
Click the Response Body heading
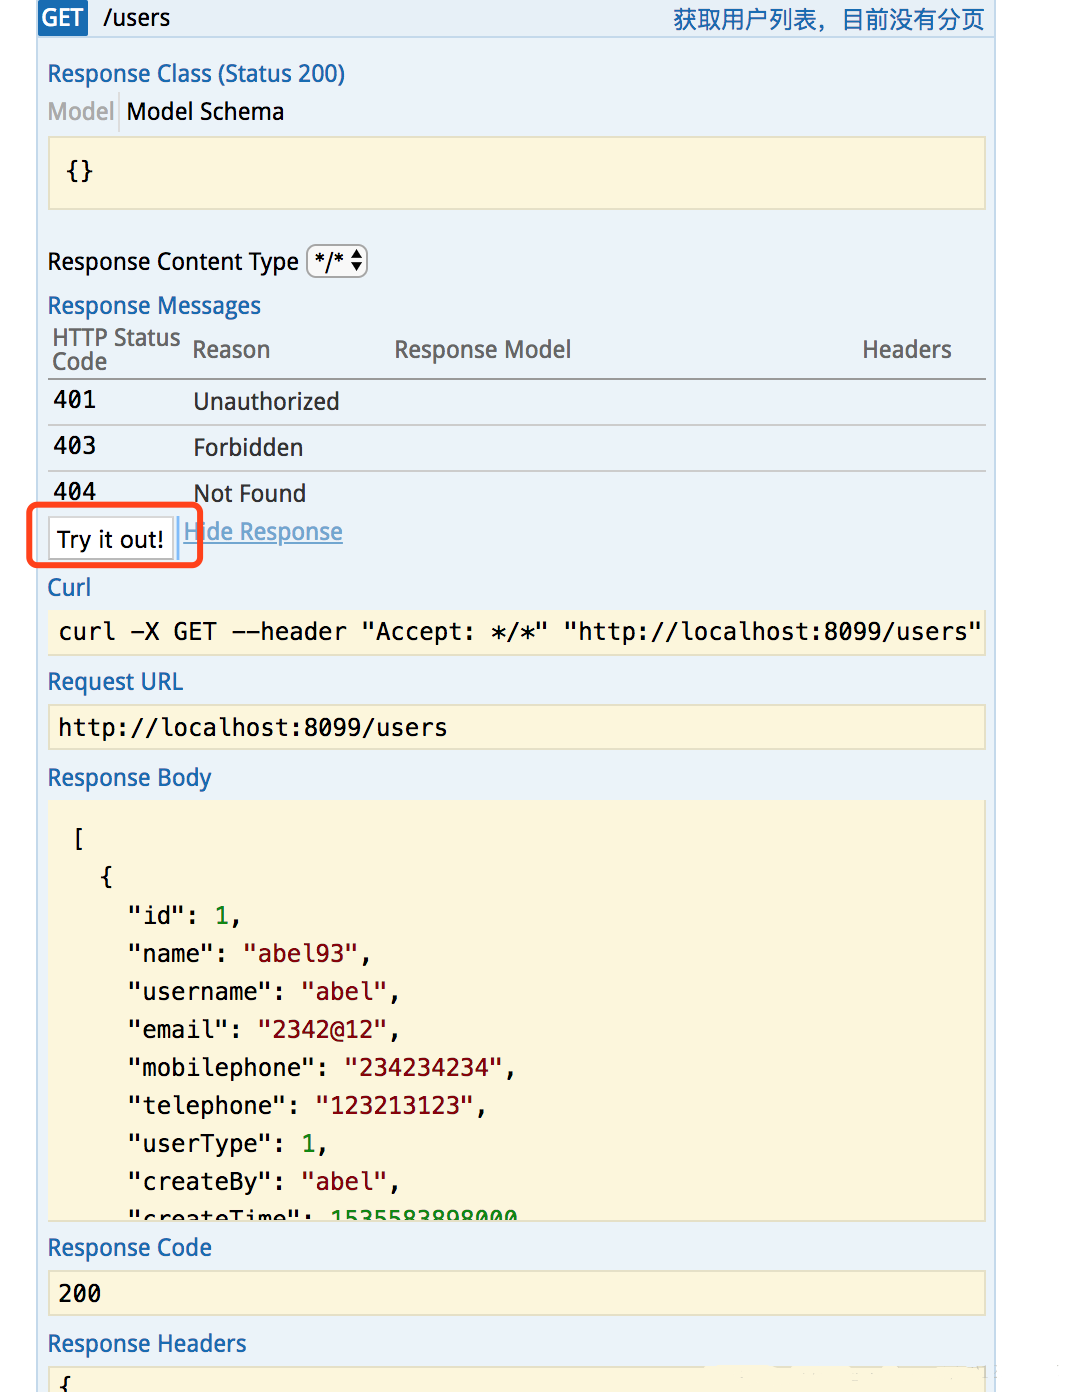pos(129,778)
